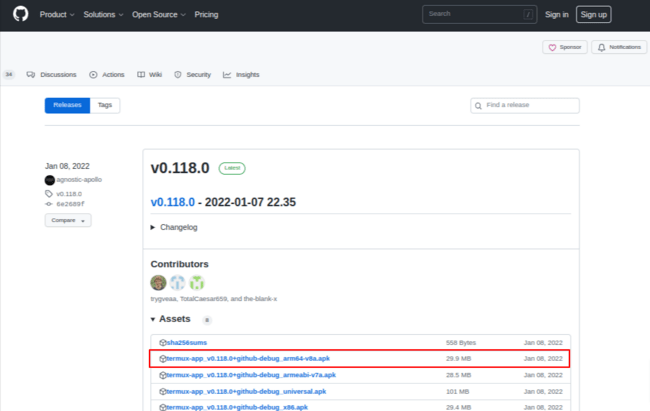The image size is (650, 411).
Task: Download the universal apk file
Action: coord(246,392)
